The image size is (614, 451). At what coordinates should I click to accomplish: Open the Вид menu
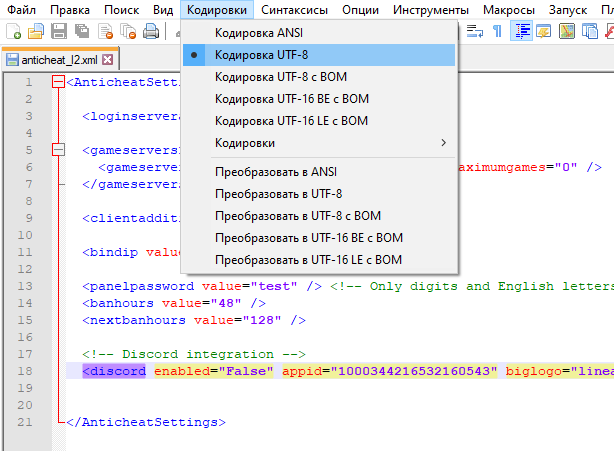click(x=163, y=10)
